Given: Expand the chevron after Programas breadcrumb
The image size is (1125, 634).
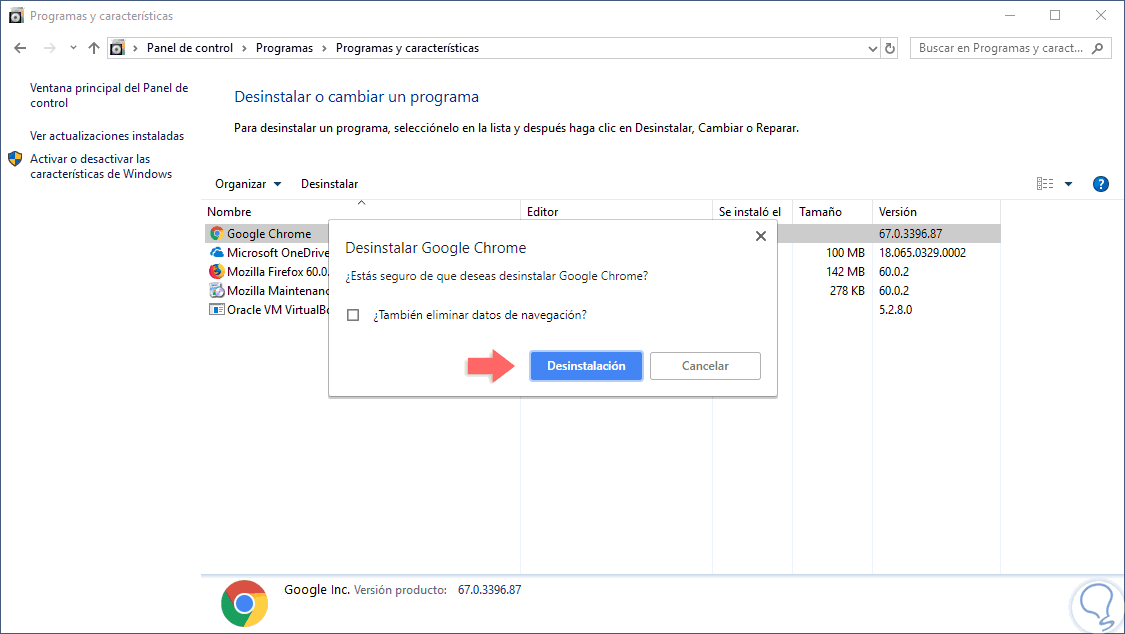Looking at the screenshot, I should pos(324,48).
